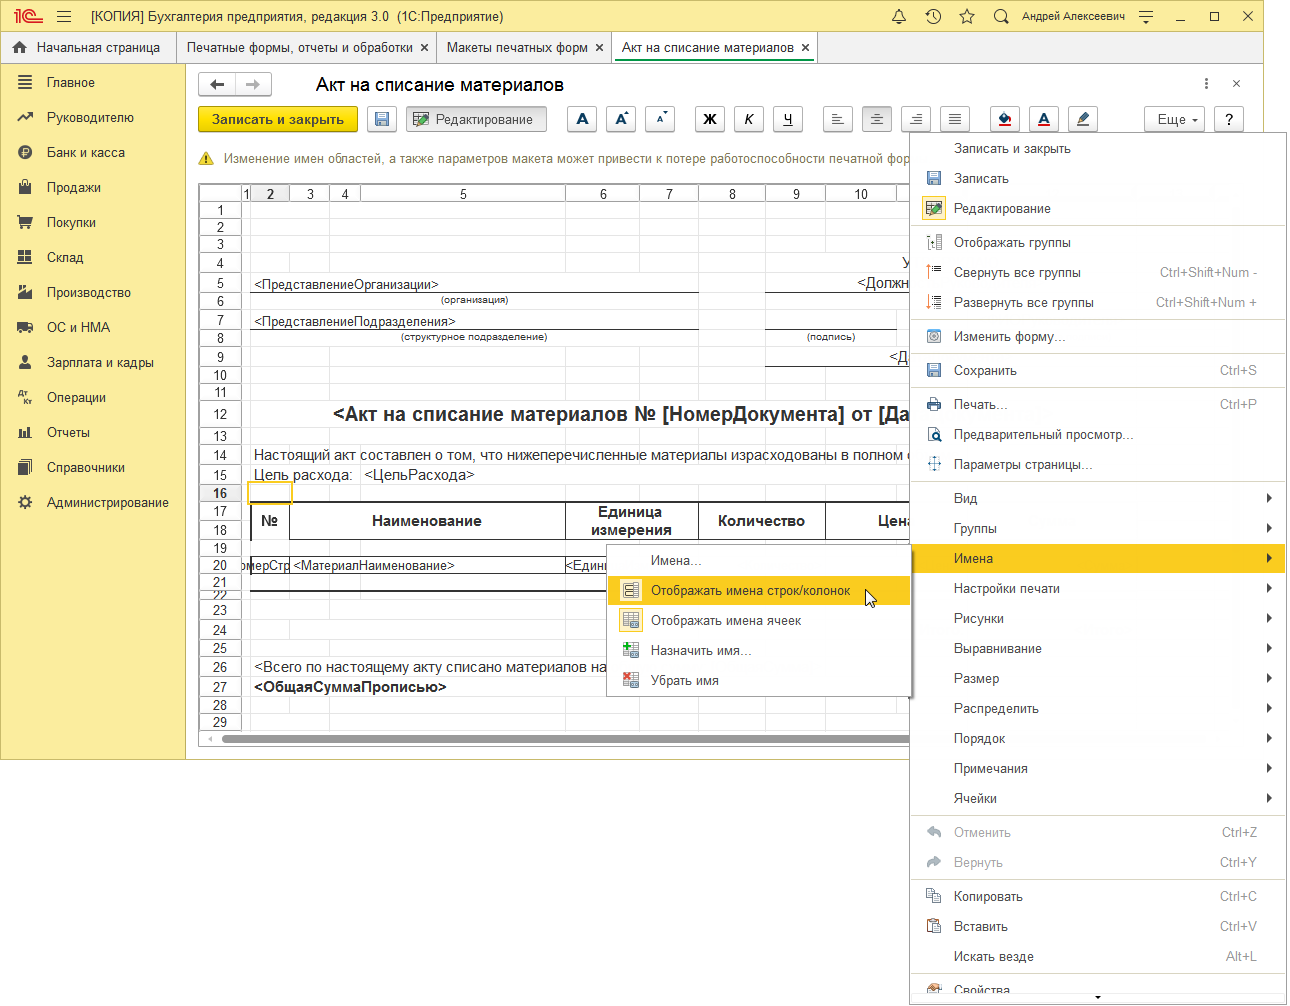Align text to the right

[916, 119]
